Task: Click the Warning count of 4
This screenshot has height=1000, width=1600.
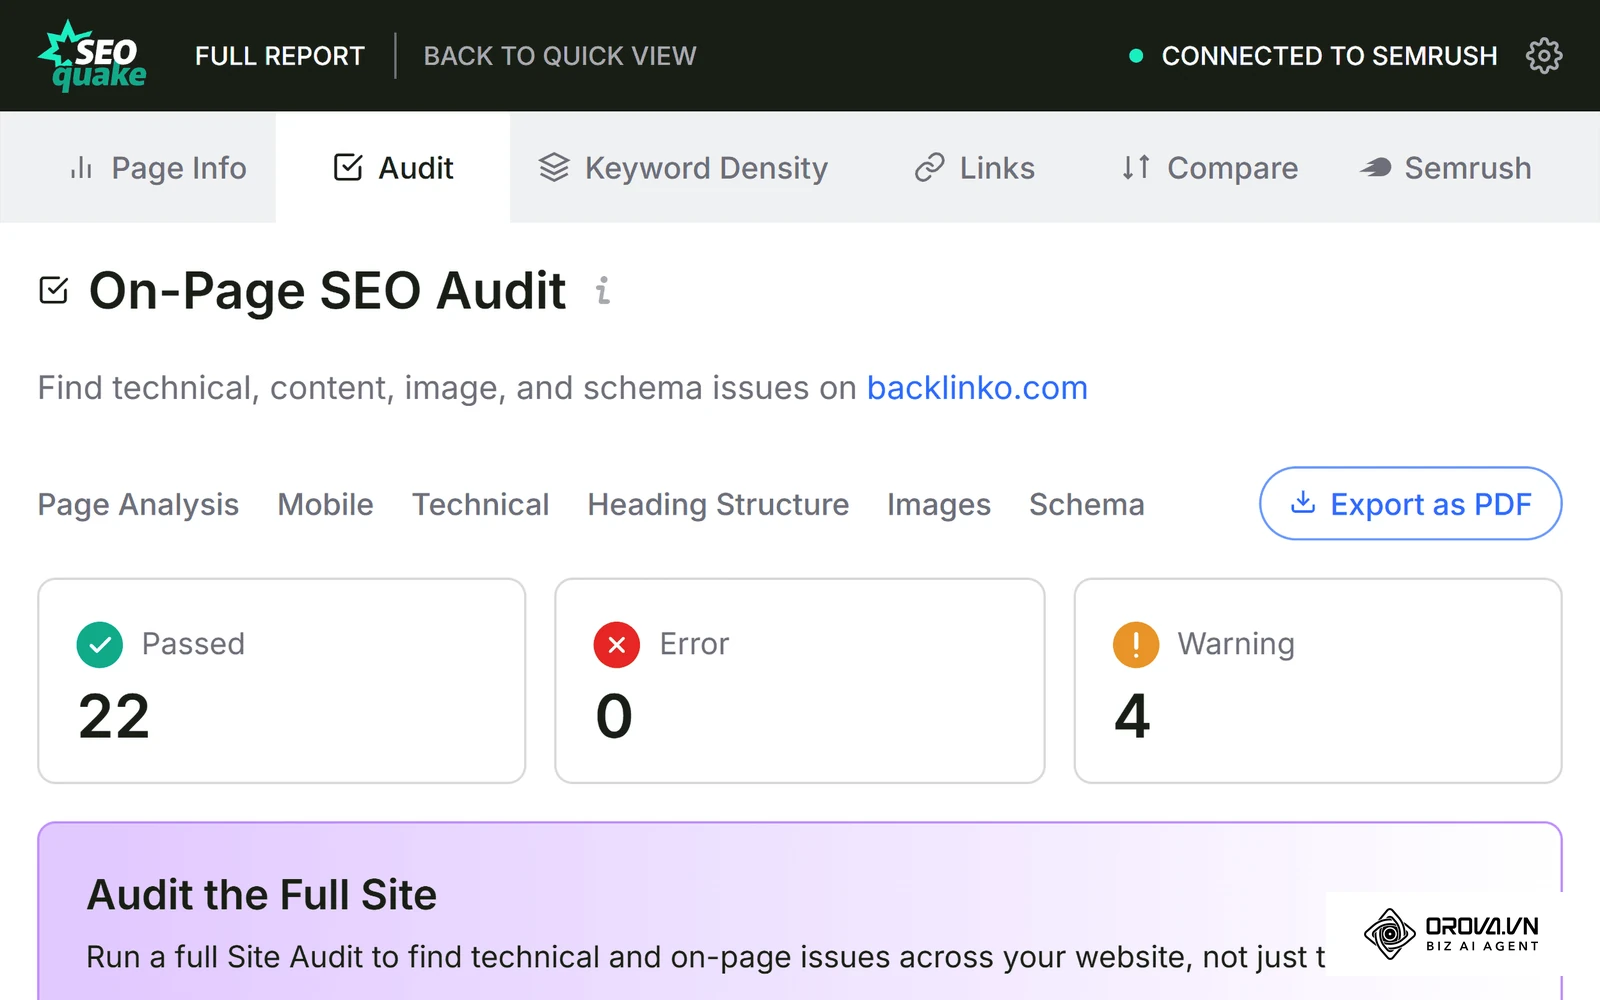Action: coord(1132,717)
